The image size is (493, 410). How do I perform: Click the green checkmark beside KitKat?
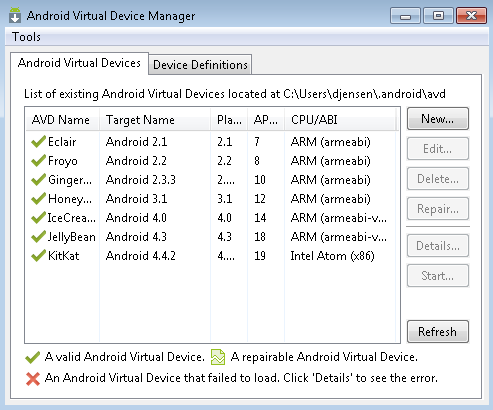click(38, 256)
